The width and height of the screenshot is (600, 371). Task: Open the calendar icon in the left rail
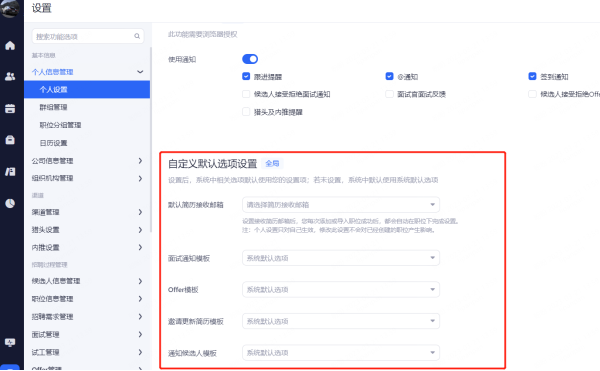(x=10, y=109)
